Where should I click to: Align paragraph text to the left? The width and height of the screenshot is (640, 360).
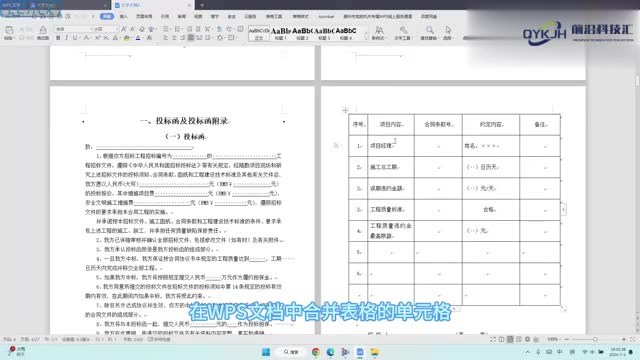[x=166, y=38]
